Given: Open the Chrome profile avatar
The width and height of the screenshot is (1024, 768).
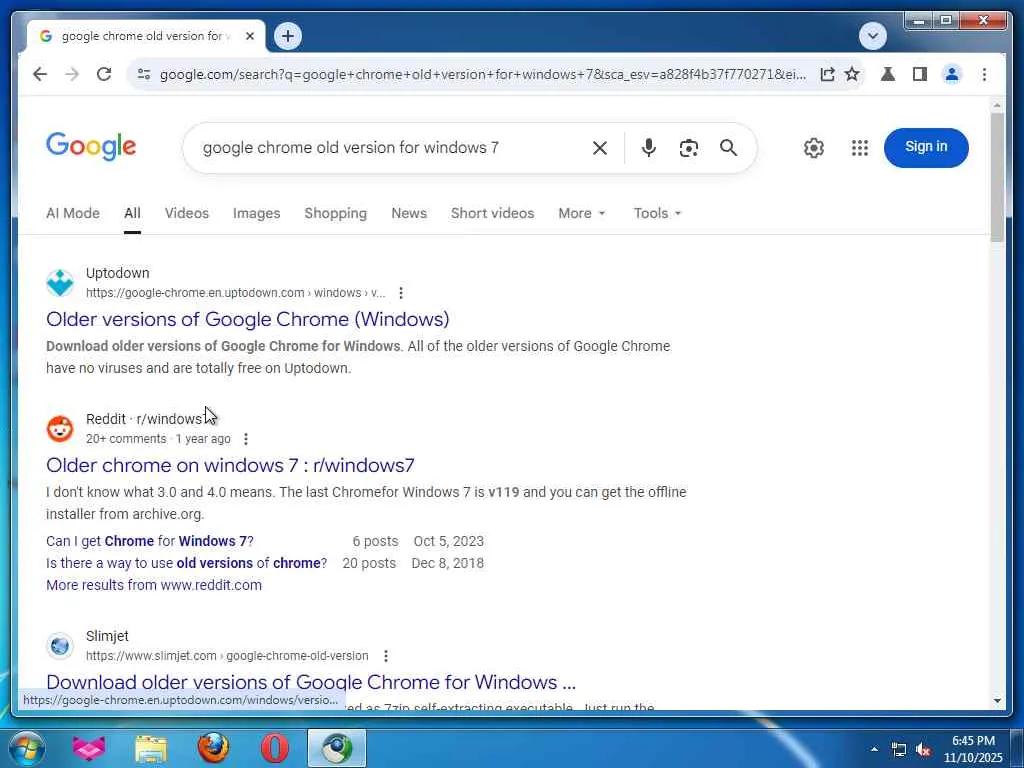Looking at the screenshot, I should click(952, 74).
